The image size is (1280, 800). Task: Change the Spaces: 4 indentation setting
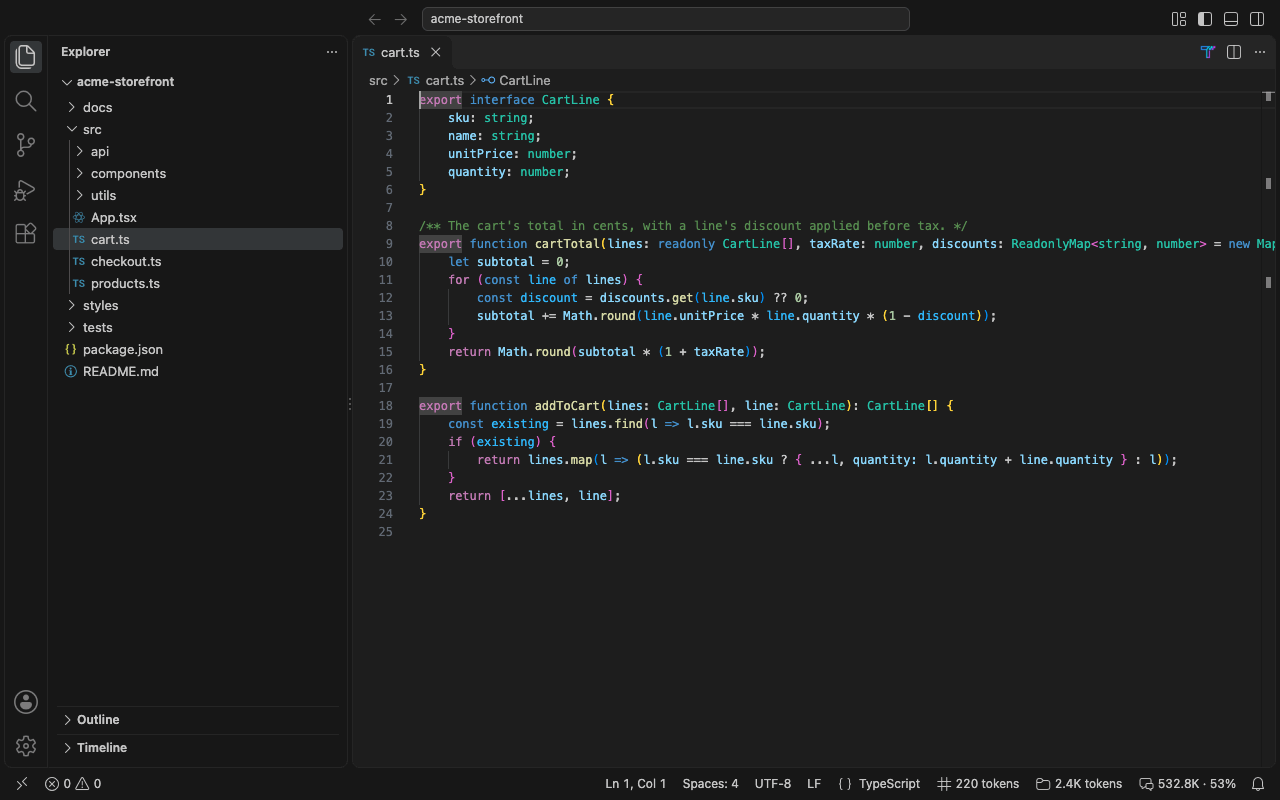[x=710, y=784]
